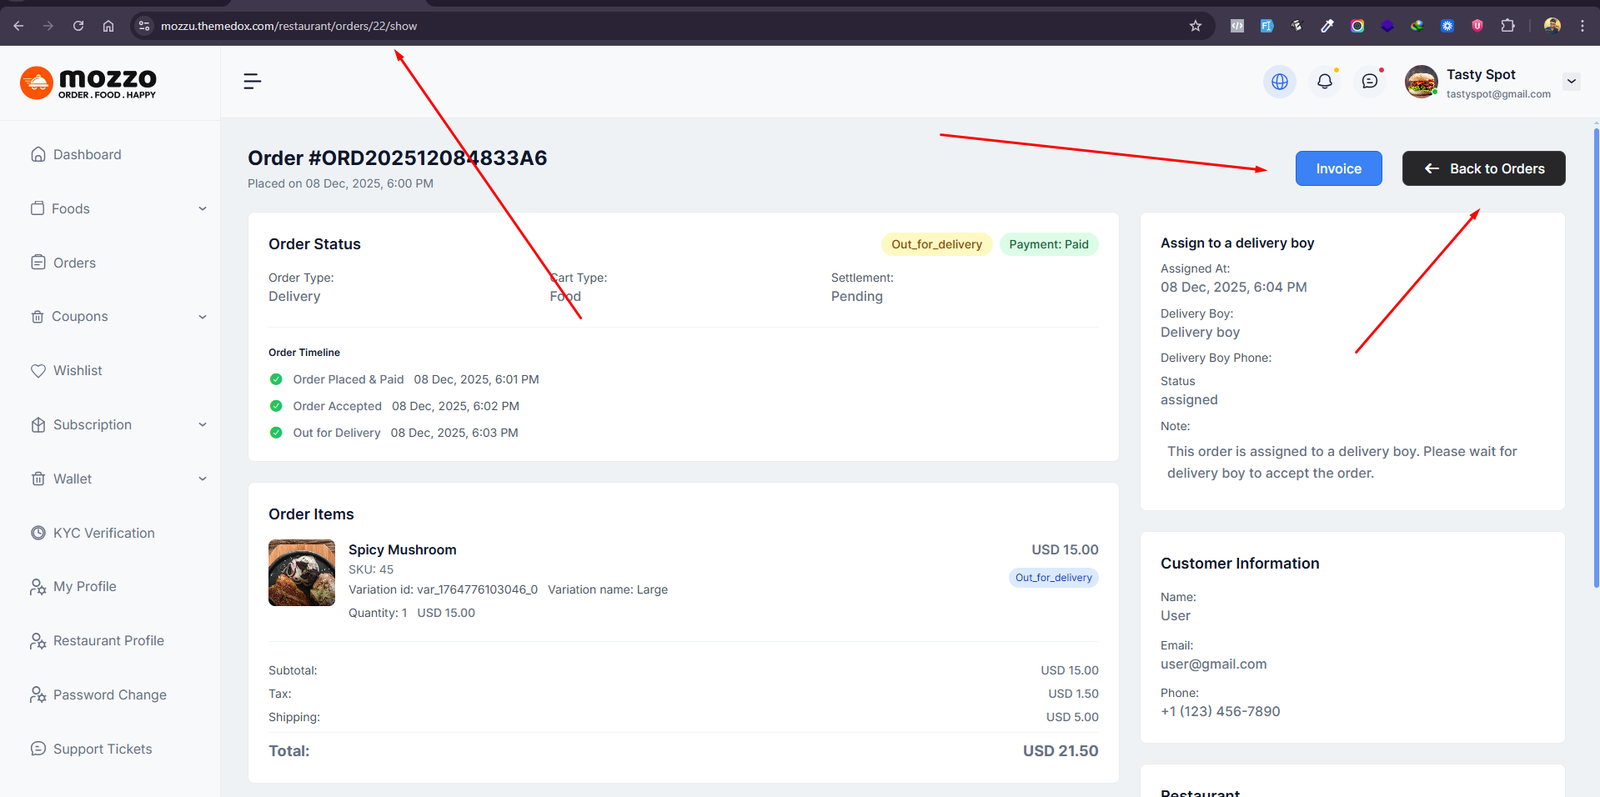Open the chat messages icon
The image size is (1600, 797).
tap(1369, 82)
